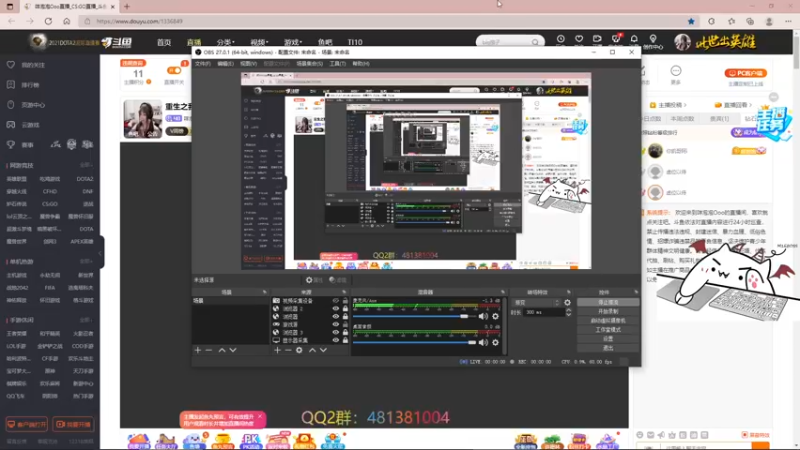Click 启动虚拟摄像机 button in OBS
This screenshot has width=800, height=450.
click(x=608, y=321)
